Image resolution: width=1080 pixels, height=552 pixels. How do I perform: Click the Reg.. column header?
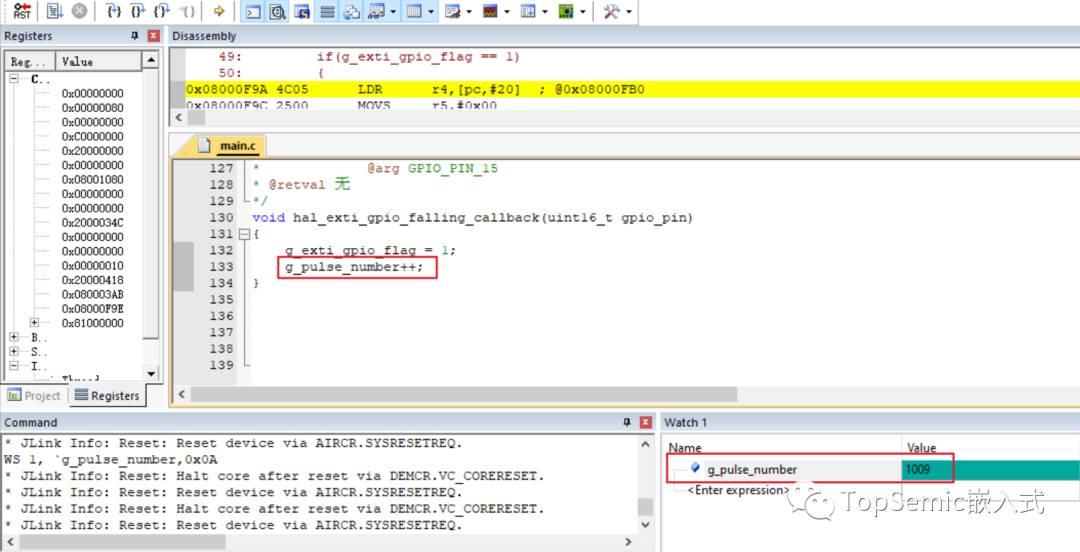(30, 61)
